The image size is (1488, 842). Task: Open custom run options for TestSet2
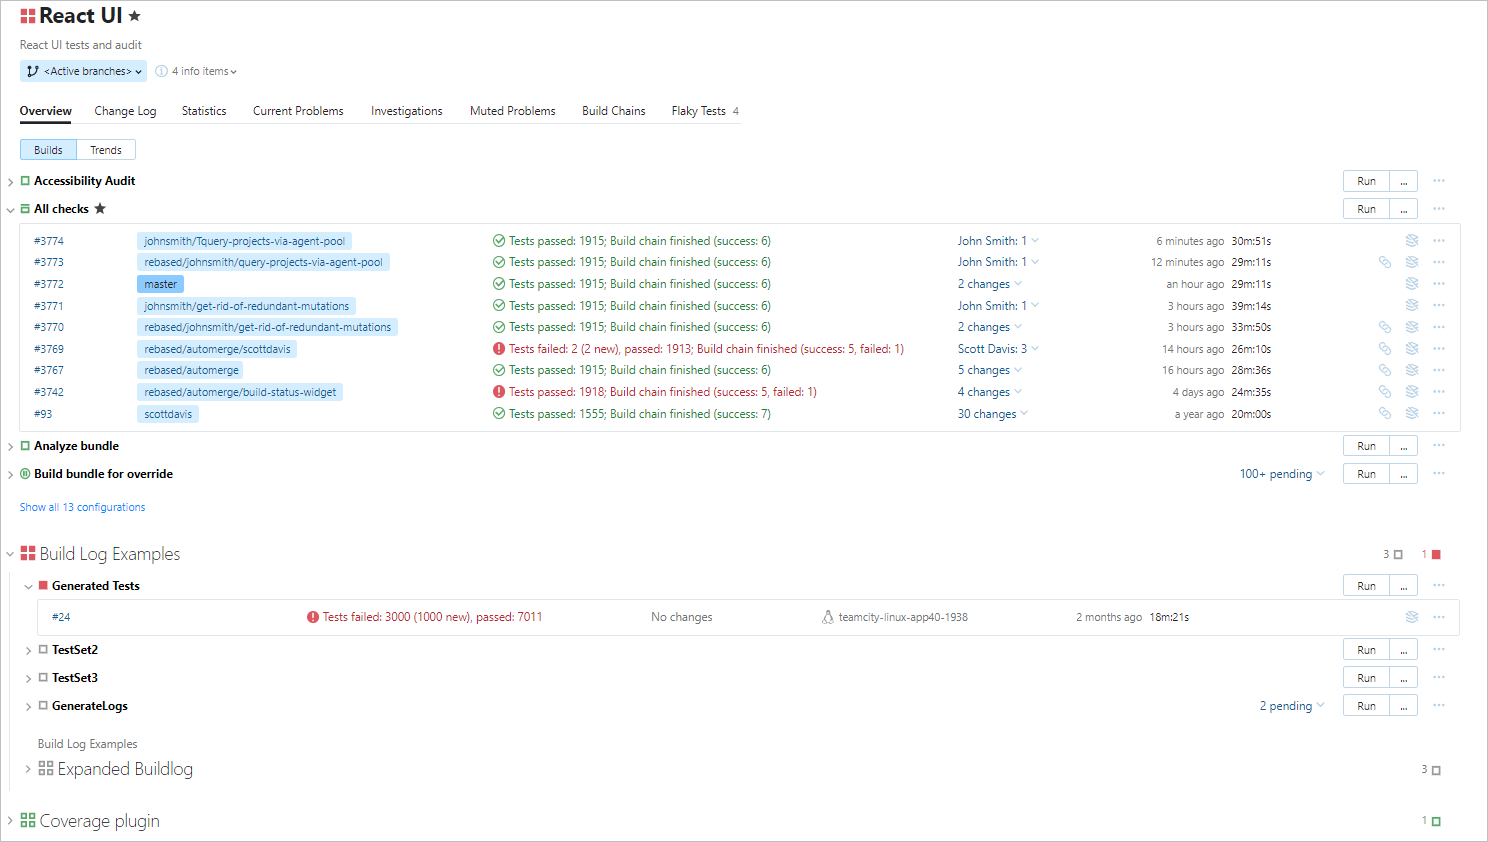coord(1404,650)
